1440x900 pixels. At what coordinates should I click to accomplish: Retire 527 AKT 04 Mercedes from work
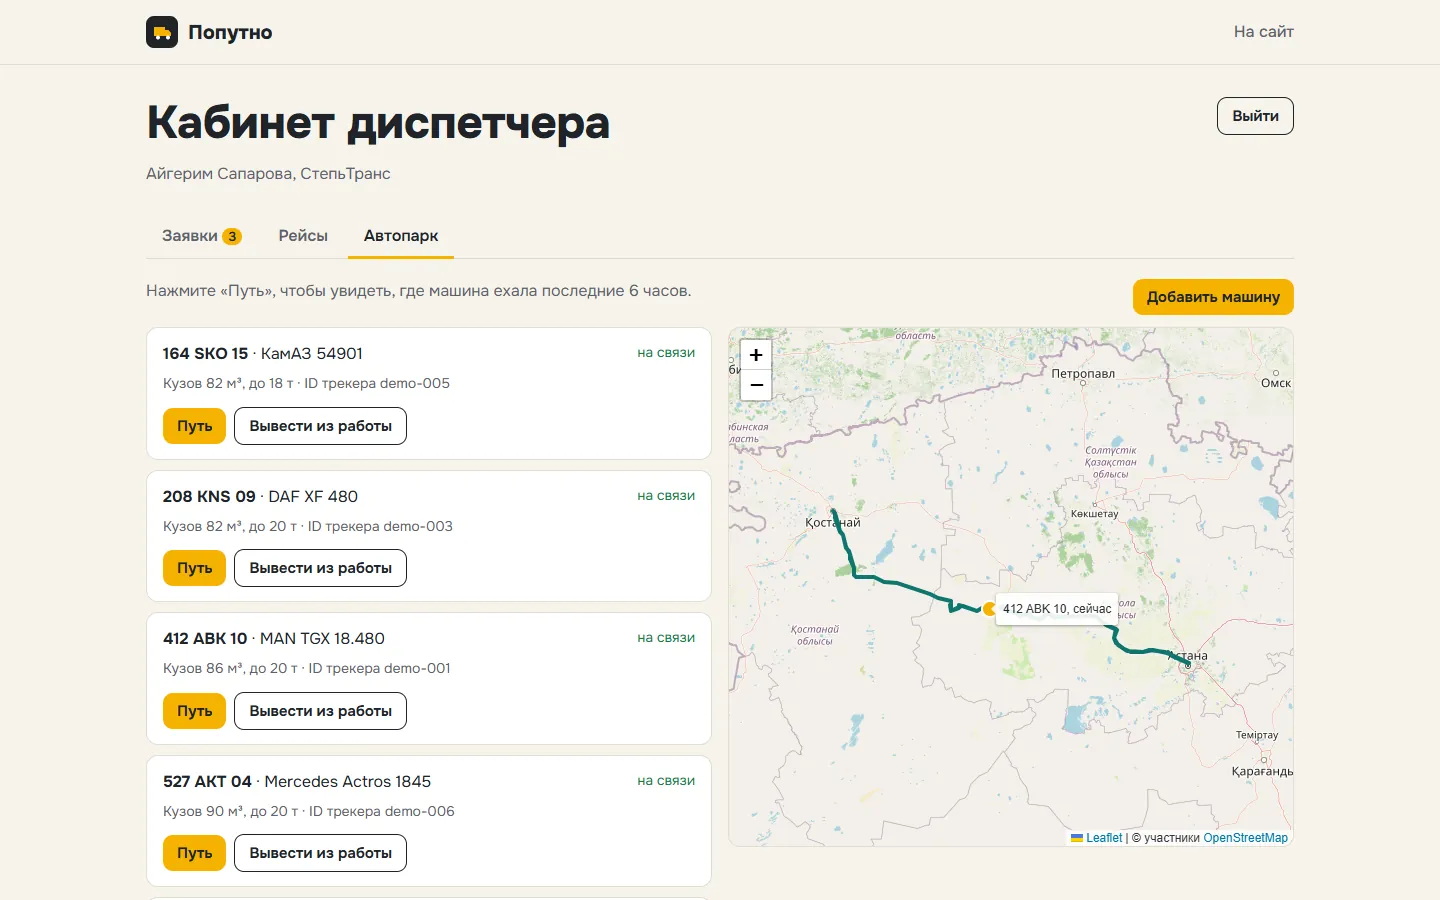coord(320,853)
